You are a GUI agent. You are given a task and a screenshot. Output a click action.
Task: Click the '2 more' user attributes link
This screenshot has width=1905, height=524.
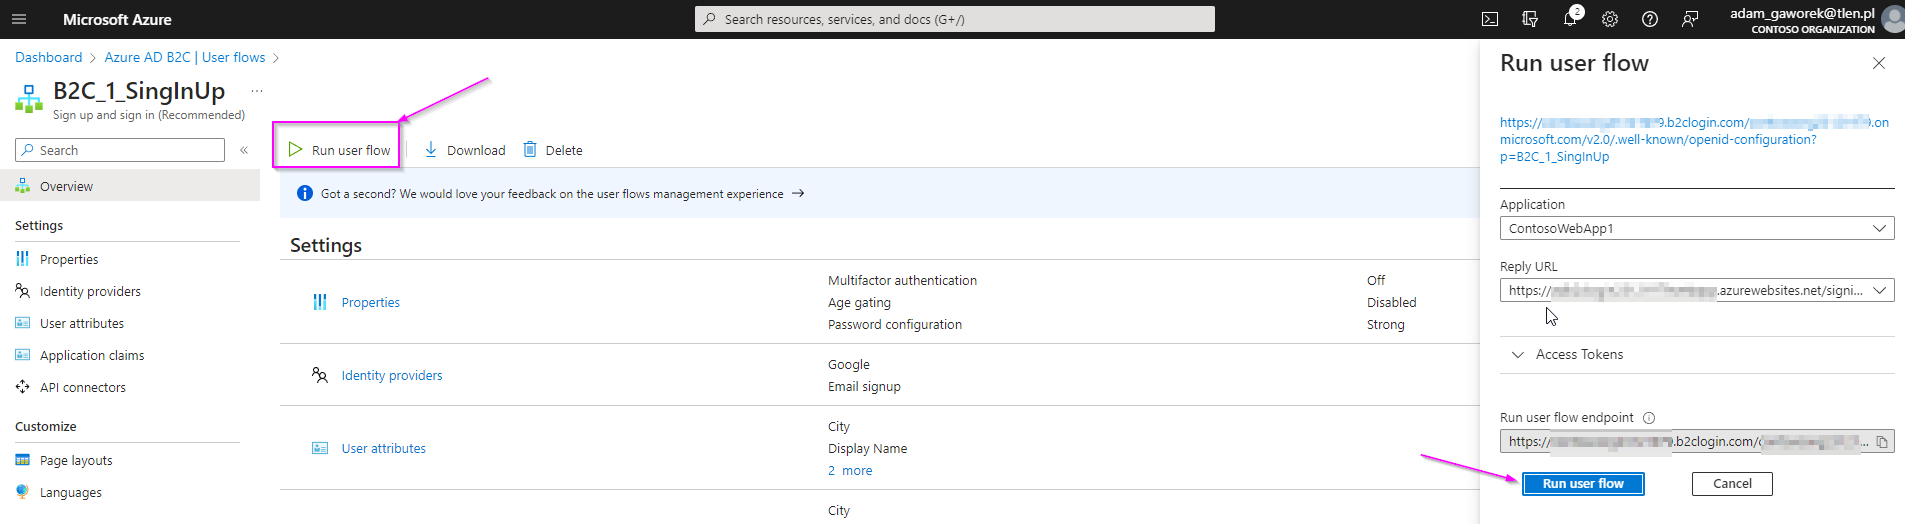tap(850, 471)
